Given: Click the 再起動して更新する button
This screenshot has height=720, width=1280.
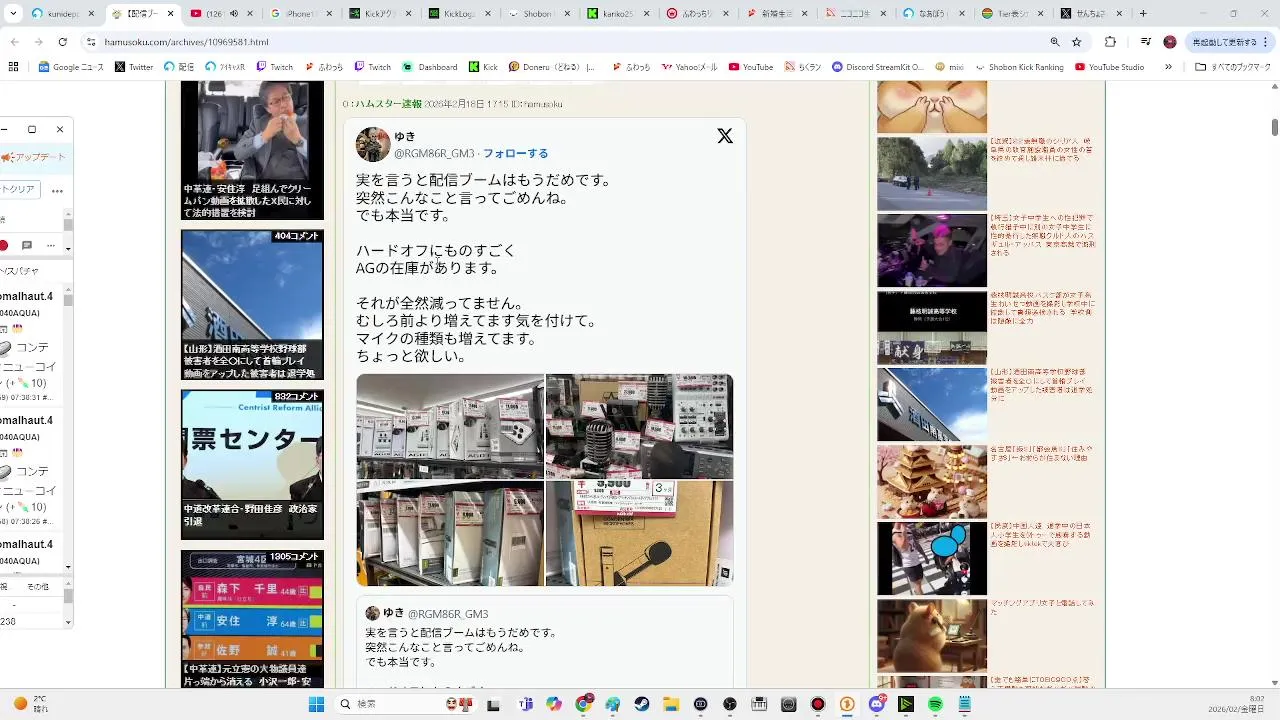Looking at the screenshot, I should (1229, 42).
